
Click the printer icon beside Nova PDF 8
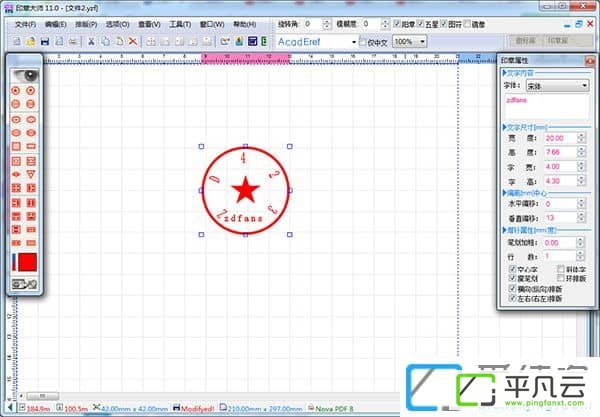[311, 408]
